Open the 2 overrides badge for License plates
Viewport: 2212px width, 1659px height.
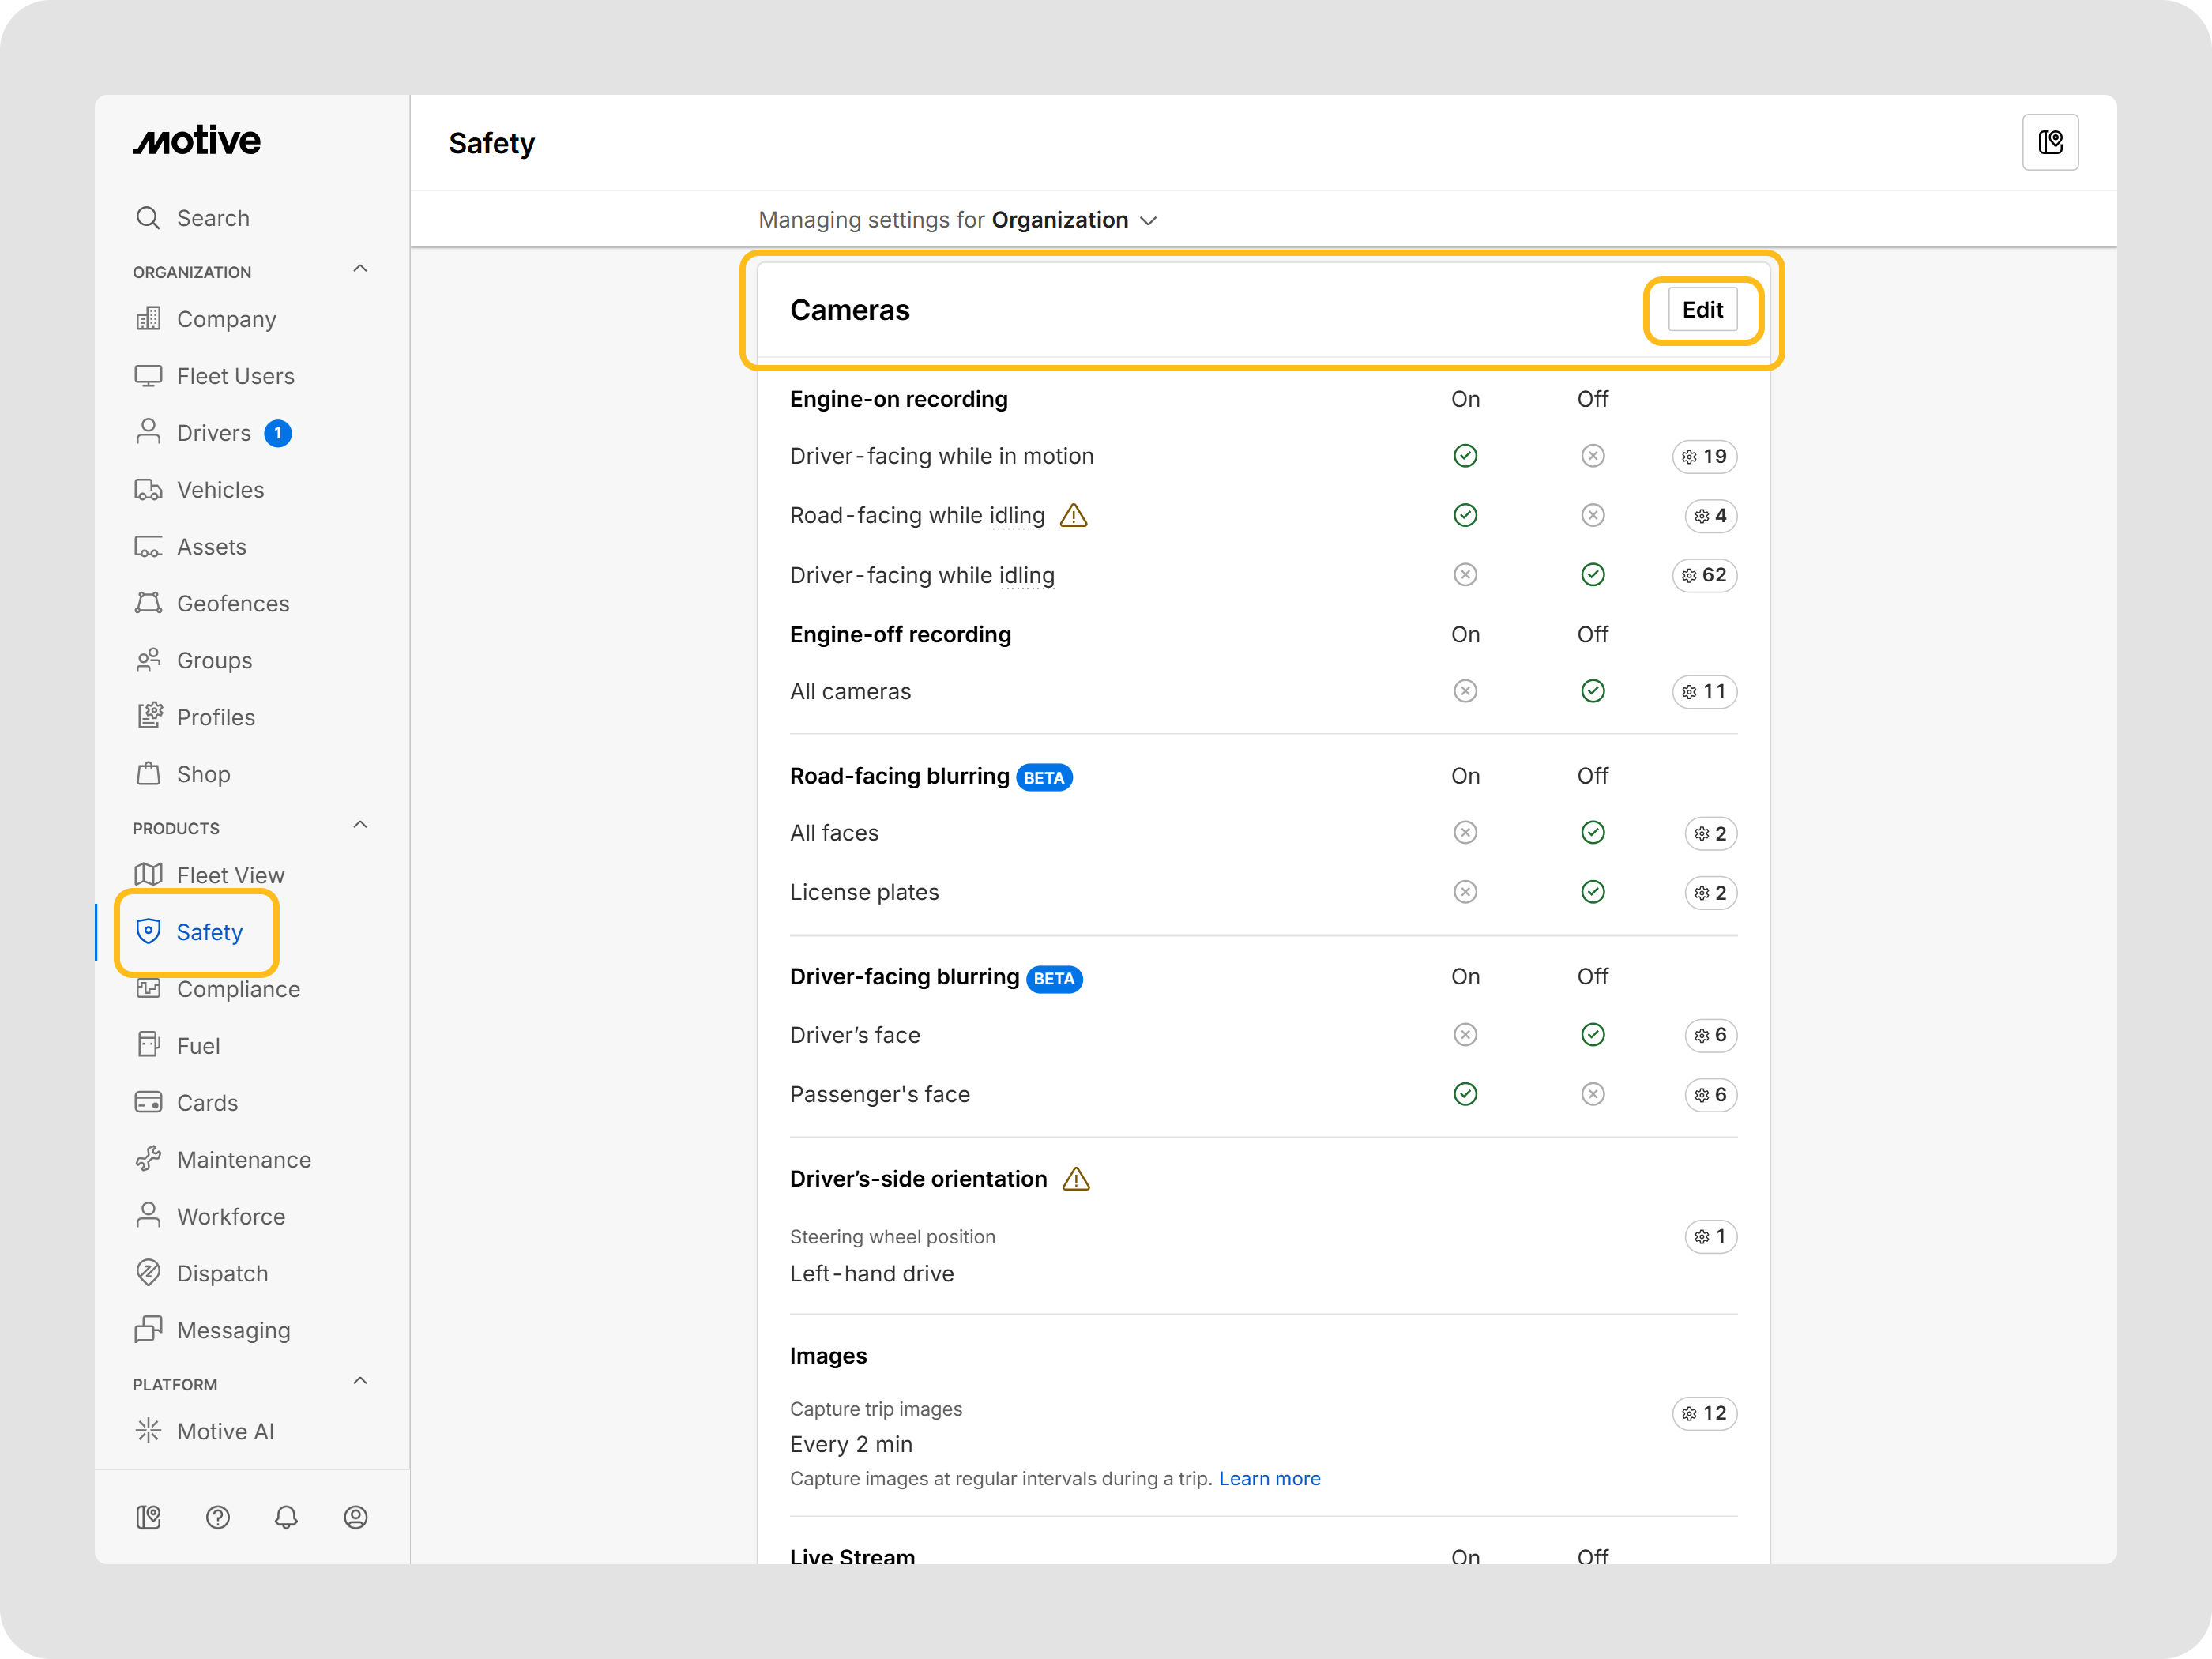tap(1710, 892)
